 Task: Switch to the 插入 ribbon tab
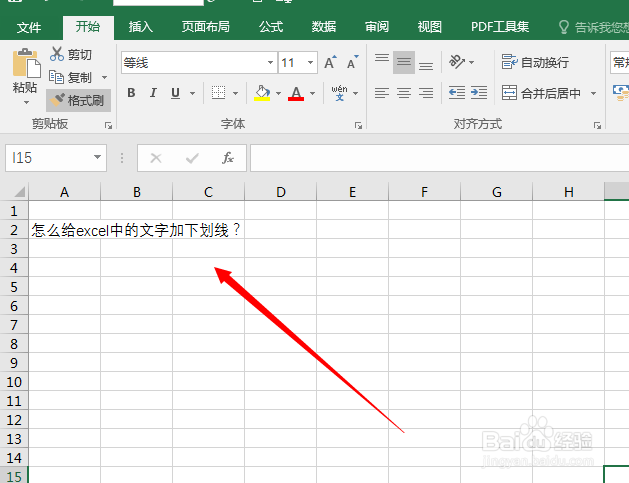140,27
